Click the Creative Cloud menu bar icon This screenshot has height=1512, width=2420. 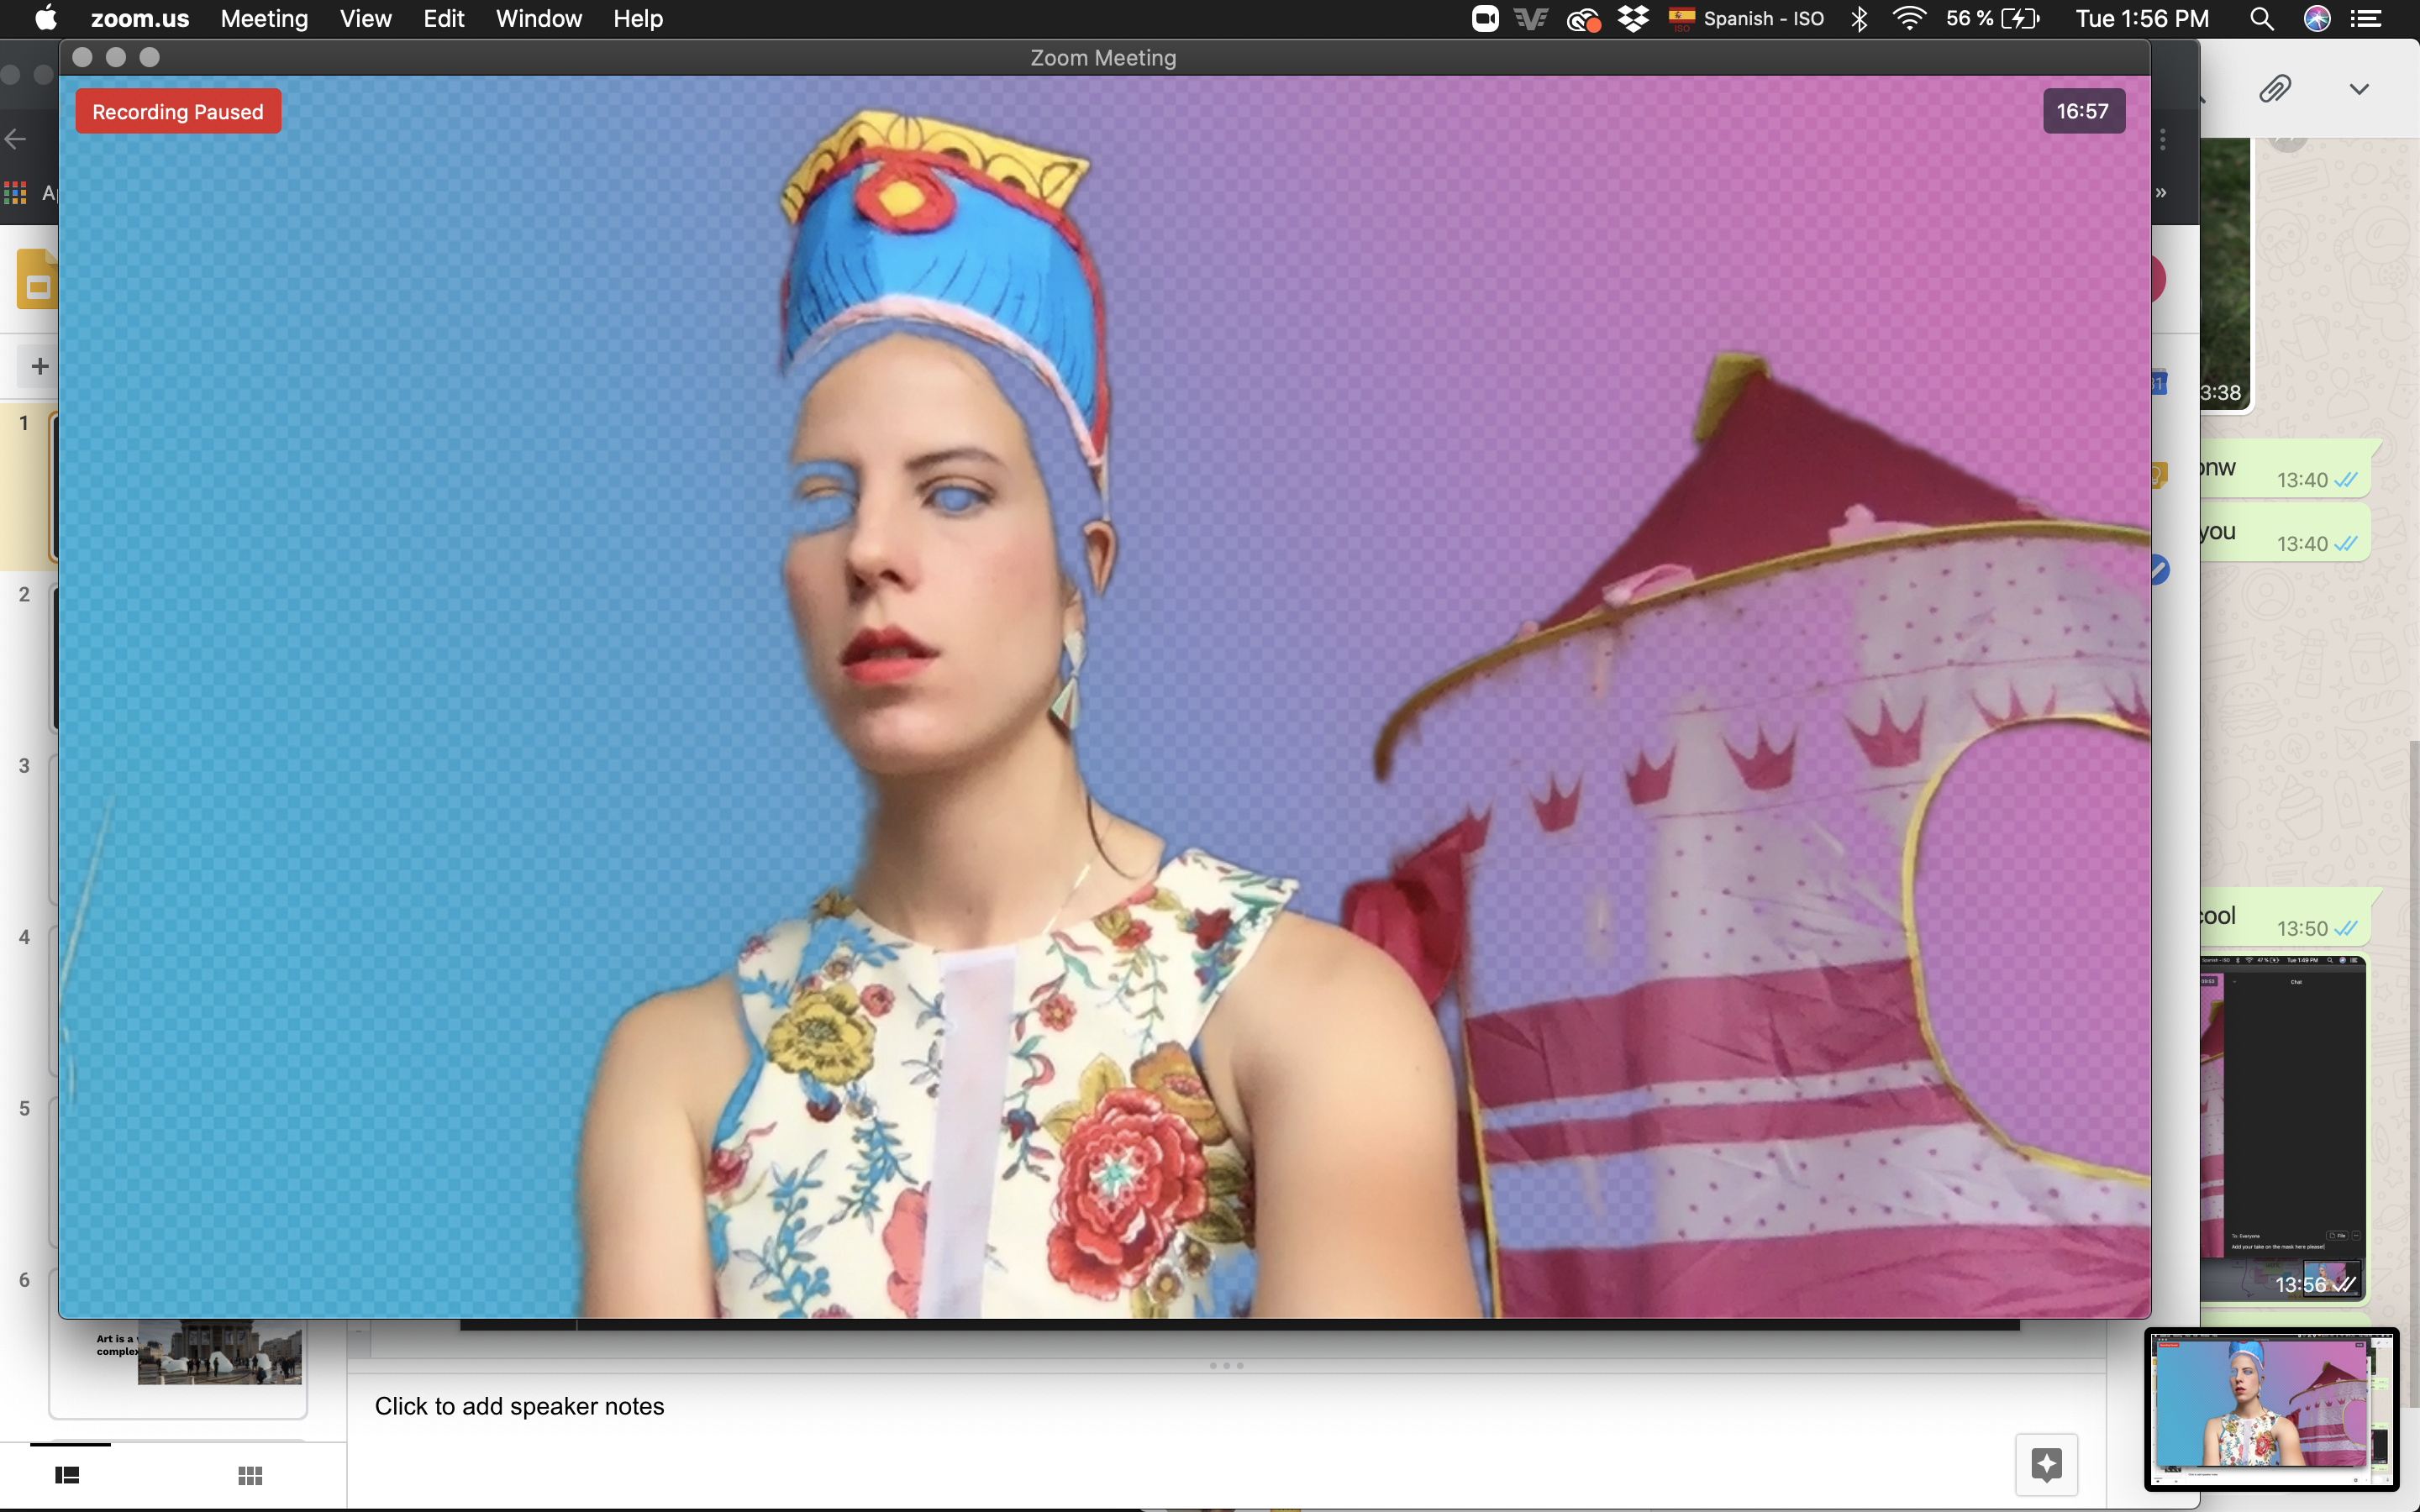coord(1583,19)
